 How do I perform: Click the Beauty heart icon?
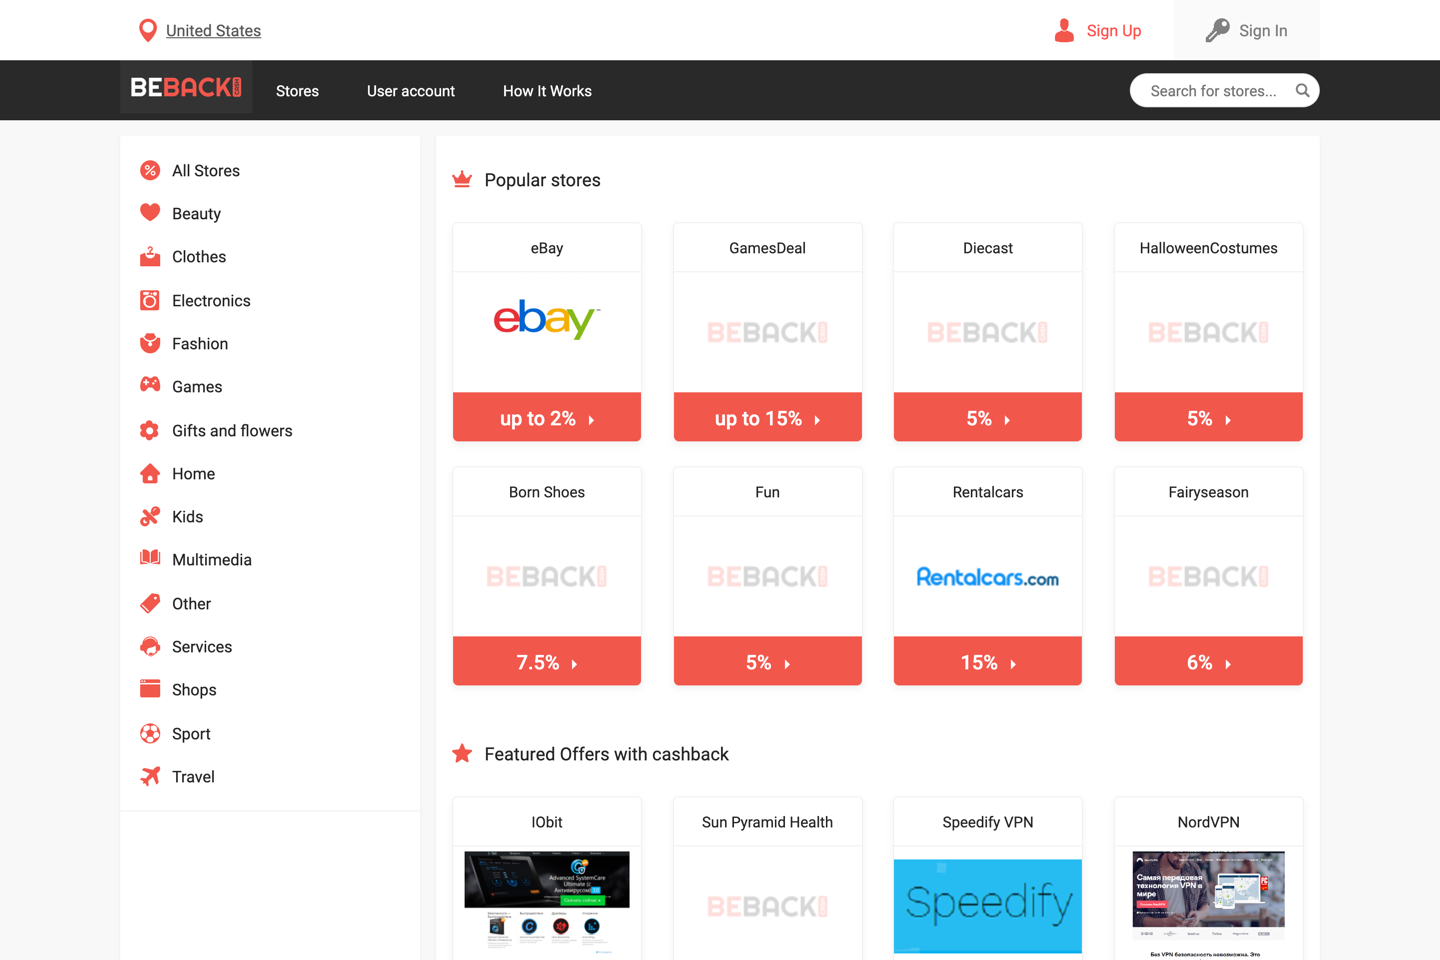pyautogui.click(x=150, y=213)
